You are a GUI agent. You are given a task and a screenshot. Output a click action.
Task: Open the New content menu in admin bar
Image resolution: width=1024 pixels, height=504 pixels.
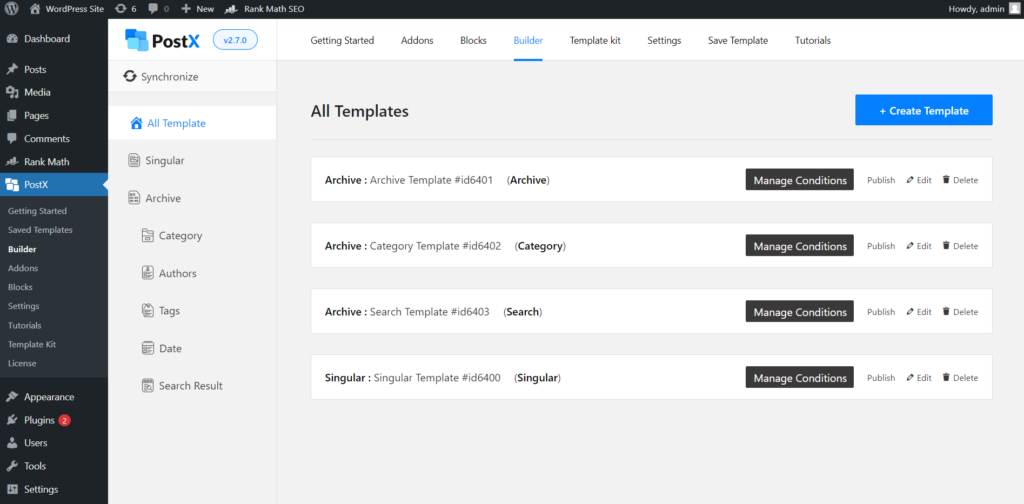[x=197, y=9]
